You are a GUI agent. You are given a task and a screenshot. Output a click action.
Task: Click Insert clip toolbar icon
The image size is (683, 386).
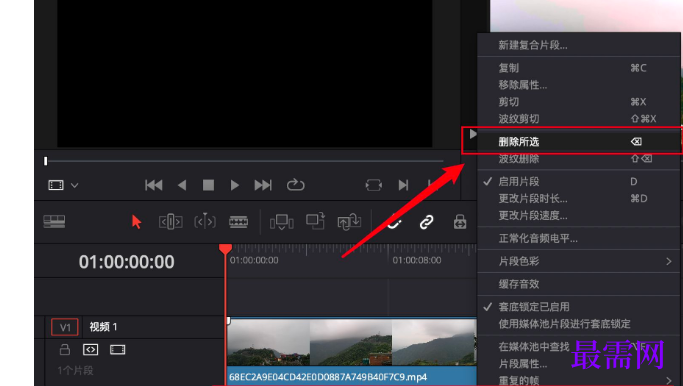pyautogui.click(x=281, y=222)
